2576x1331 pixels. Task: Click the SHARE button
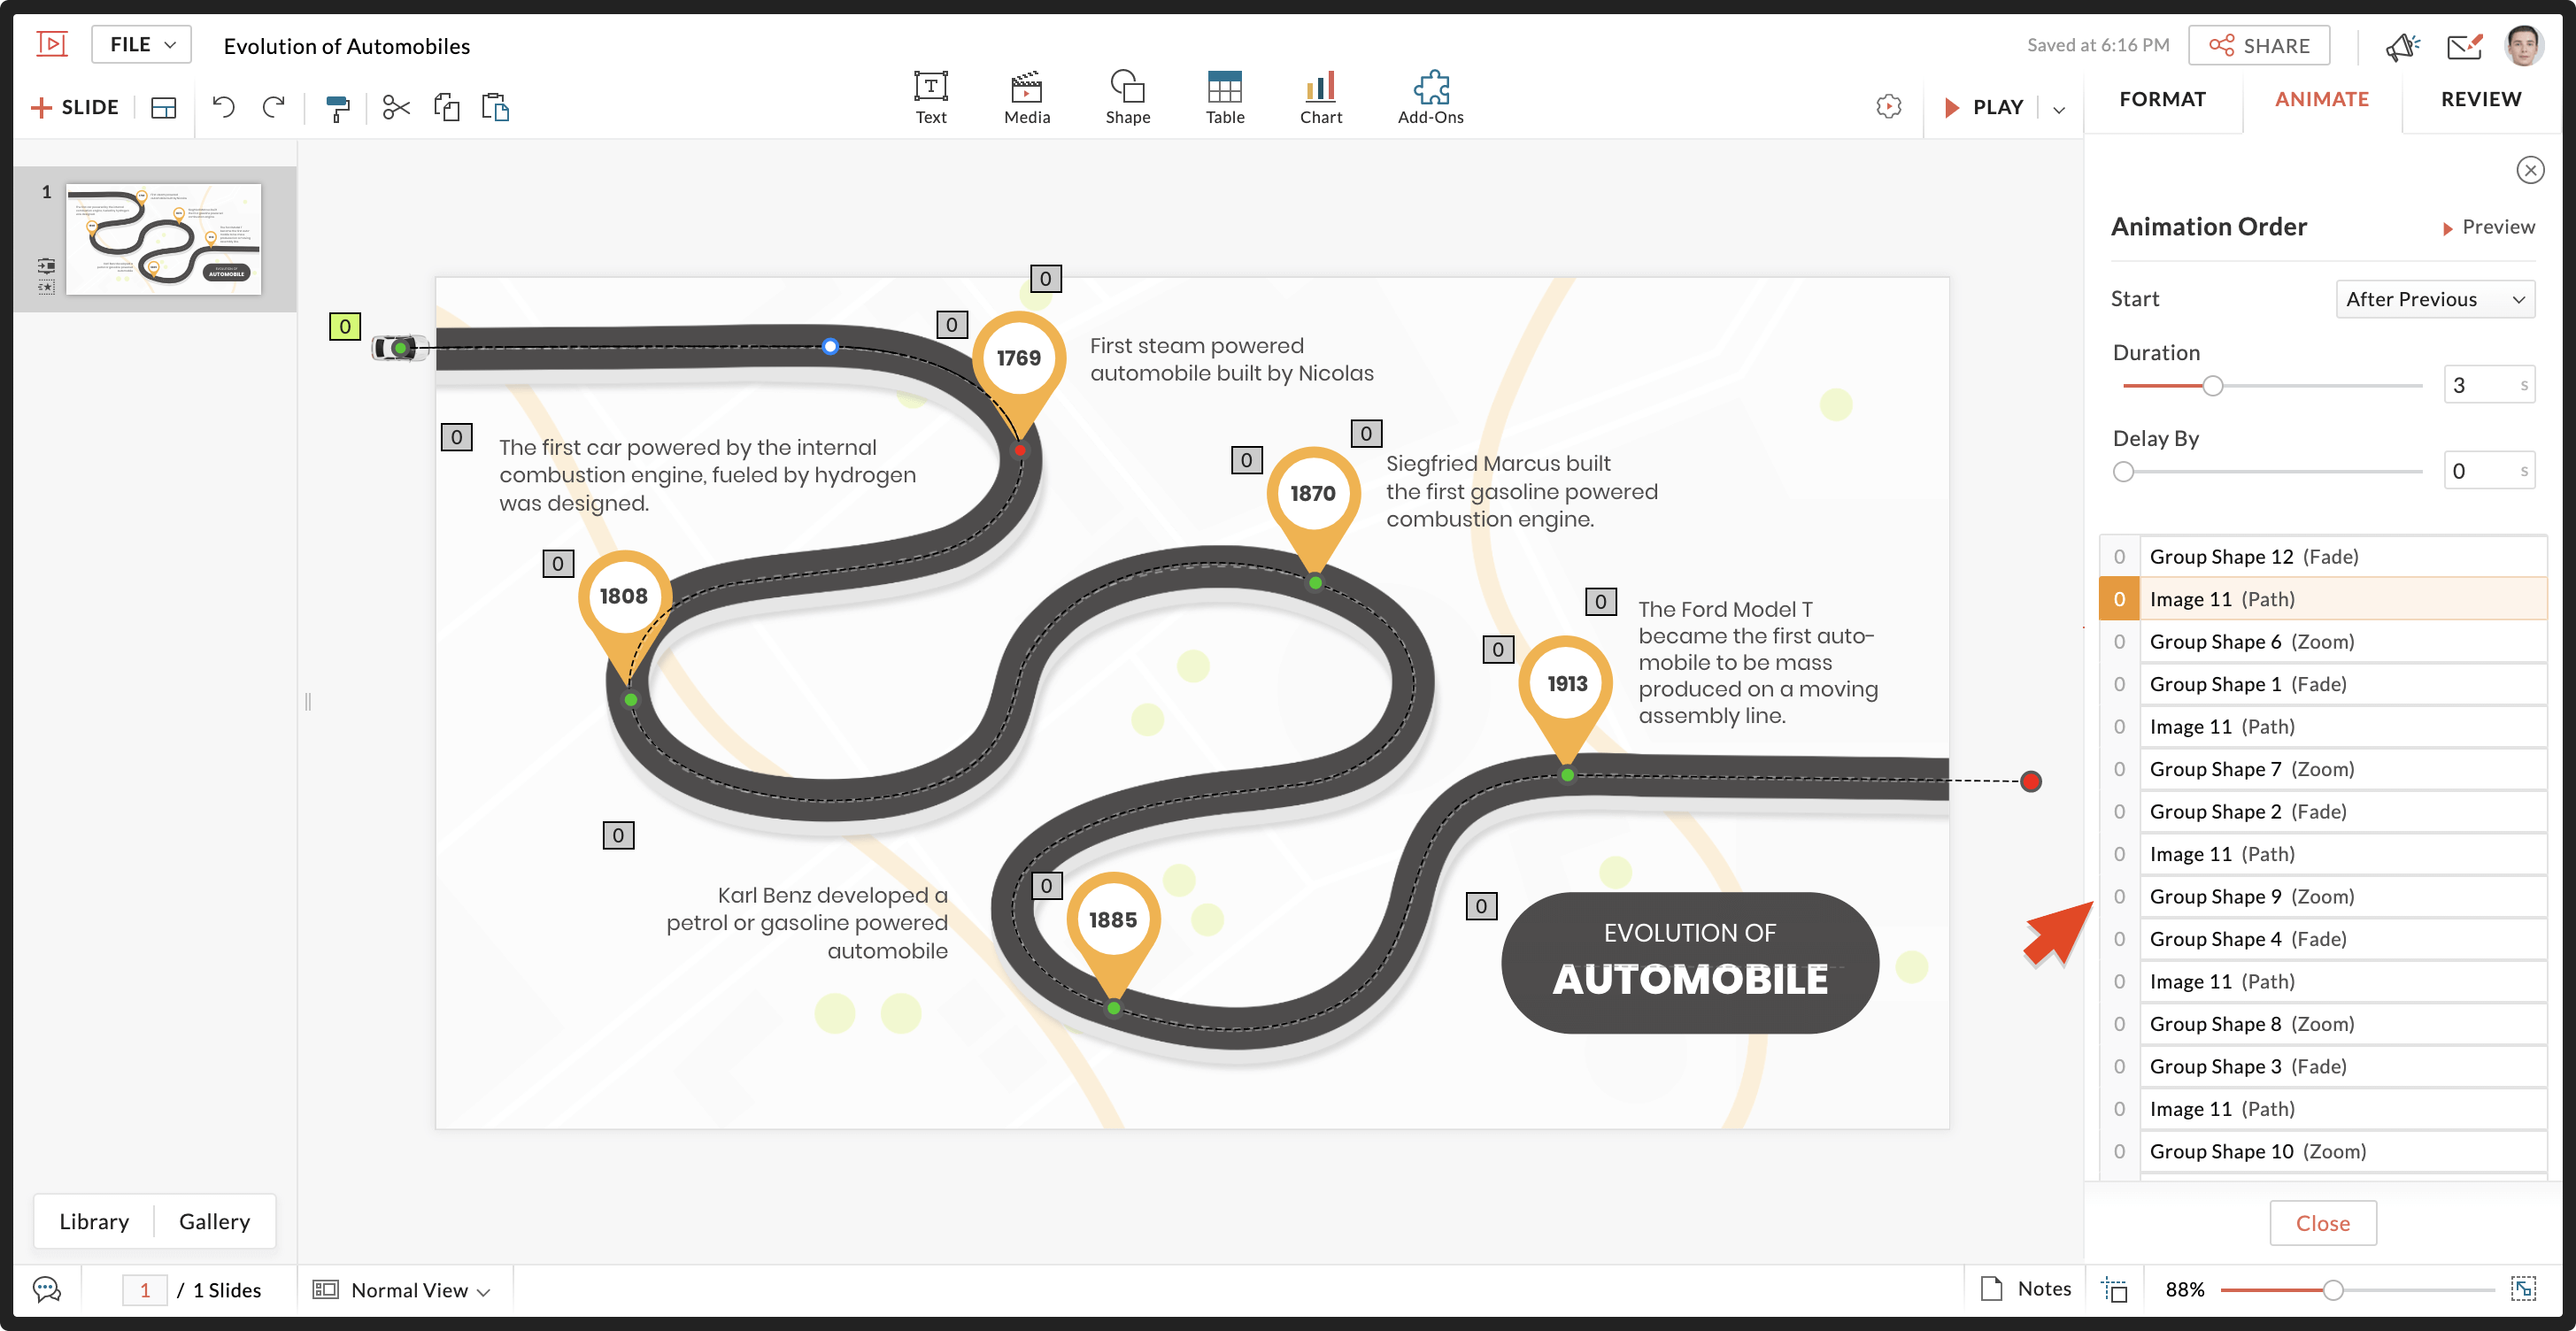click(2258, 46)
